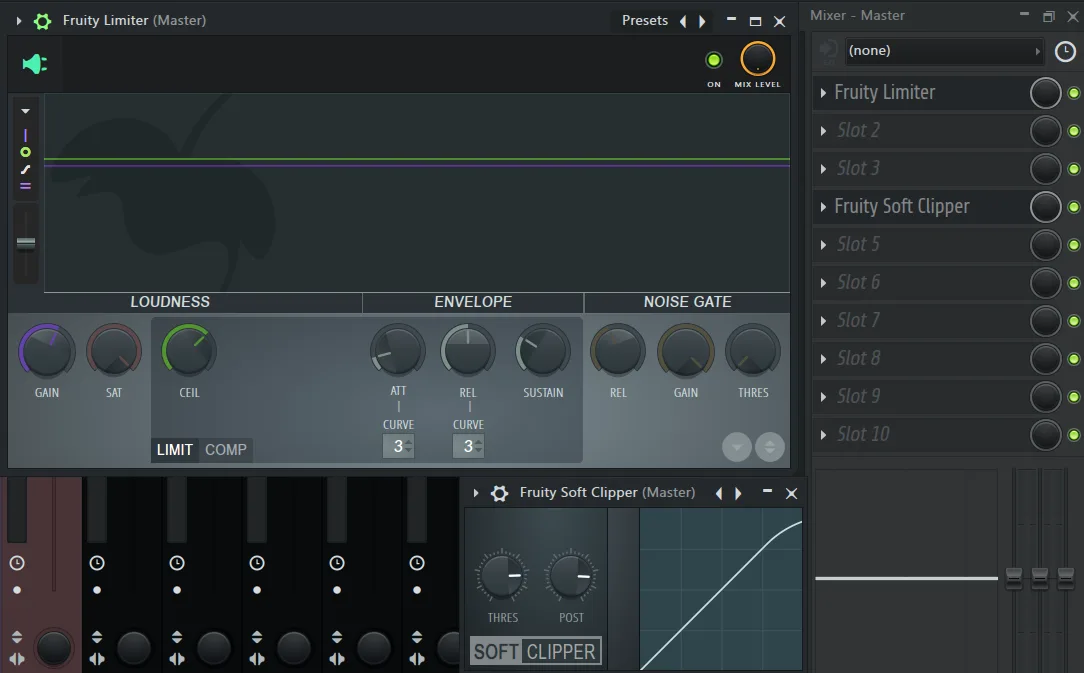Toggle green enable light for Slot 5
This screenshot has height=673, width=1084.
1074,245
